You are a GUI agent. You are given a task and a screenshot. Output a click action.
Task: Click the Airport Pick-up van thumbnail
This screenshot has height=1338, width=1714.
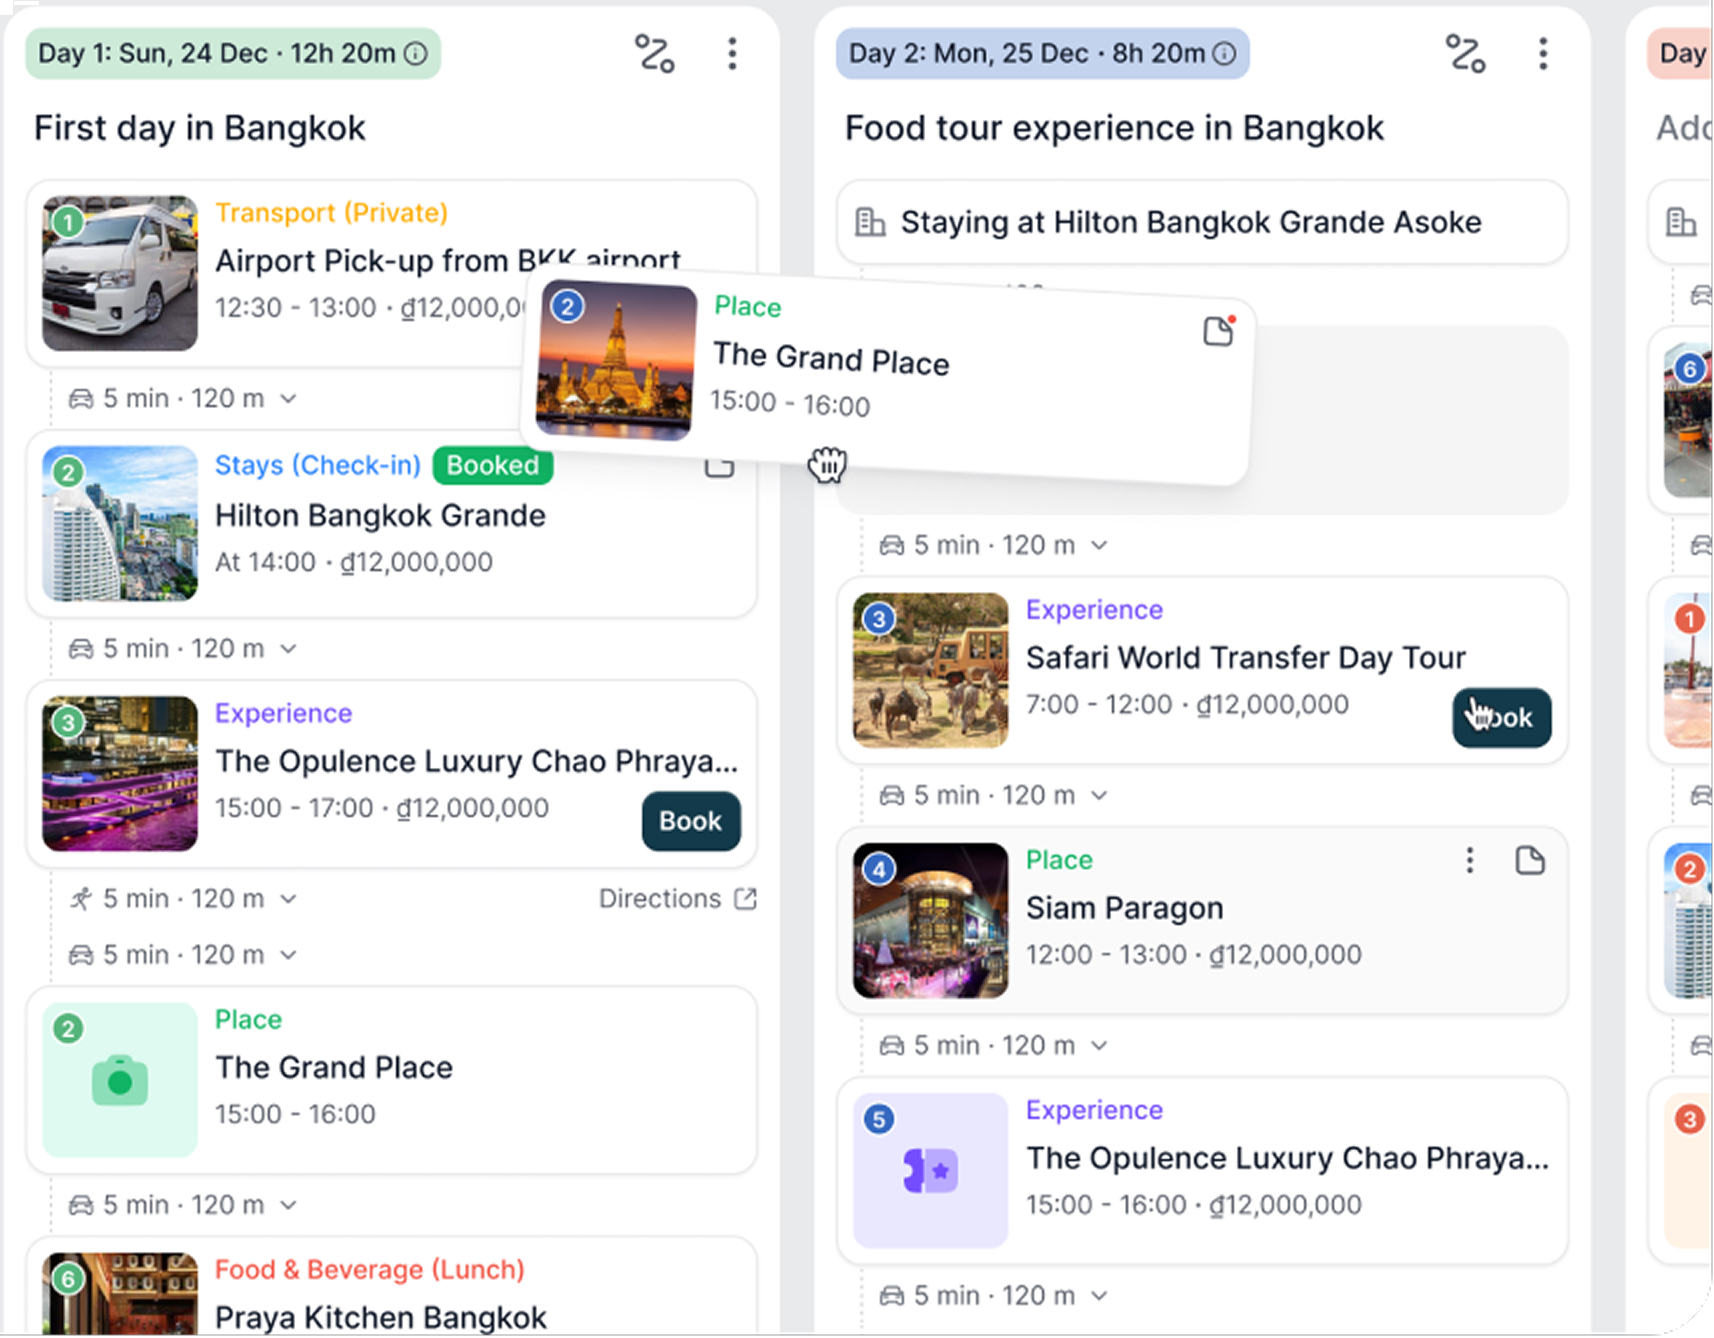pyautogui.click(x=120, y=273)
